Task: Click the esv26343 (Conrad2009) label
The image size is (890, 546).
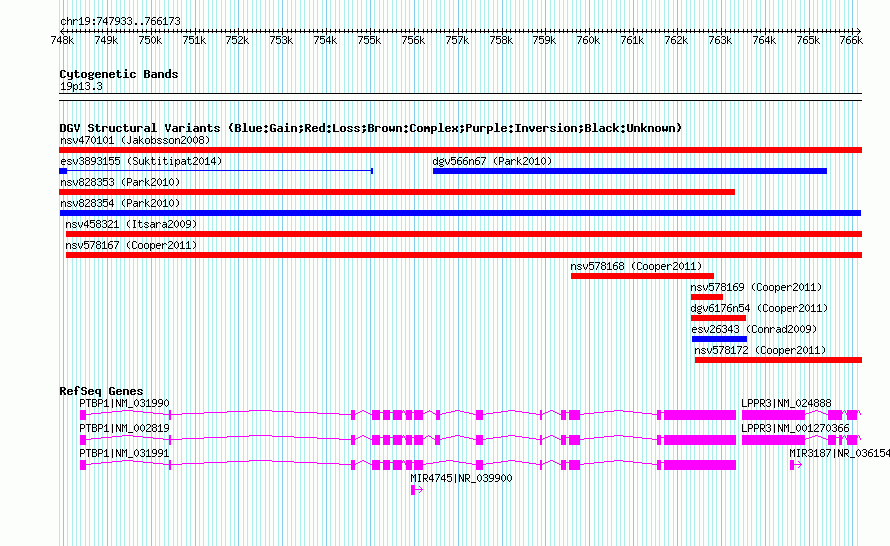Action: [x=754, y=329]
